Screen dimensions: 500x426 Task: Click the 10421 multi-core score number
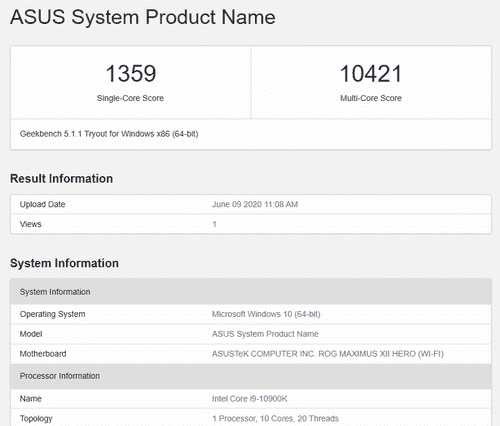(x=371, y=73)
